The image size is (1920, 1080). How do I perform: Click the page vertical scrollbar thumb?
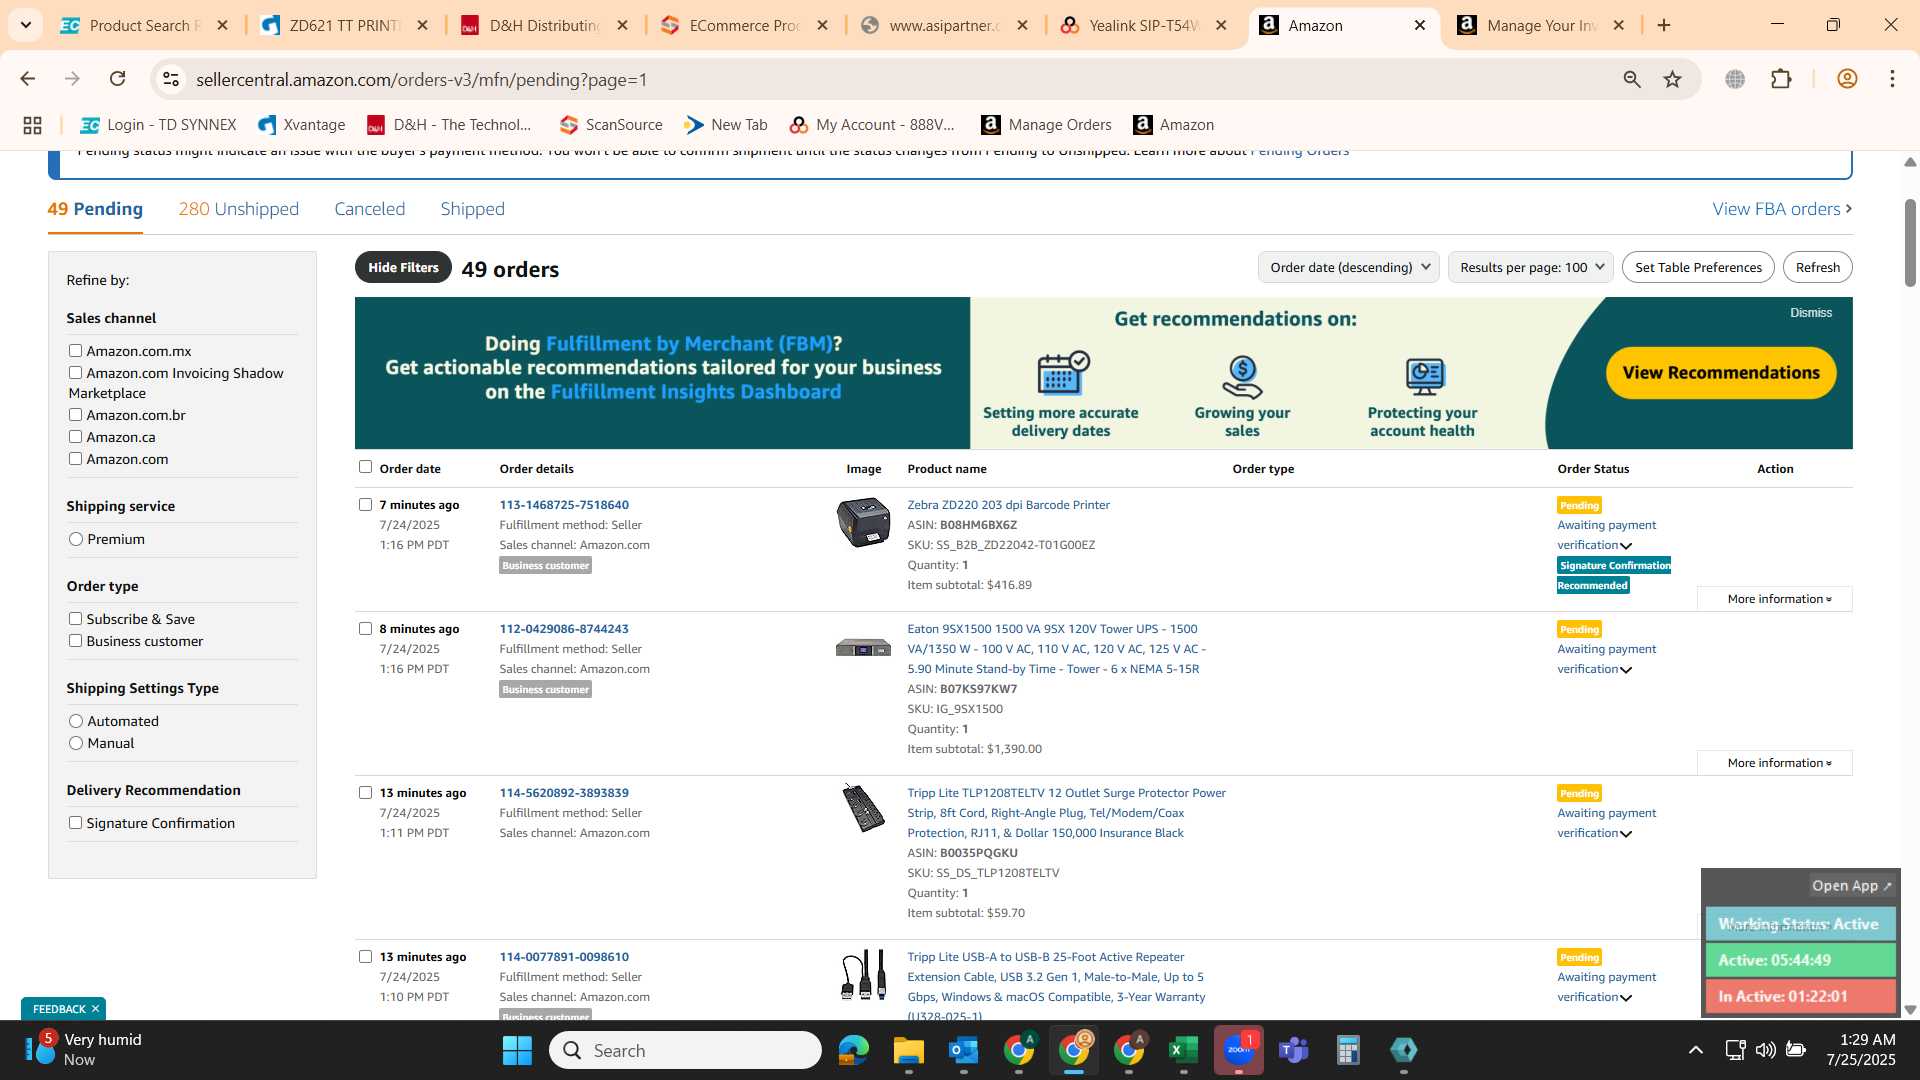click(1909, 243)
